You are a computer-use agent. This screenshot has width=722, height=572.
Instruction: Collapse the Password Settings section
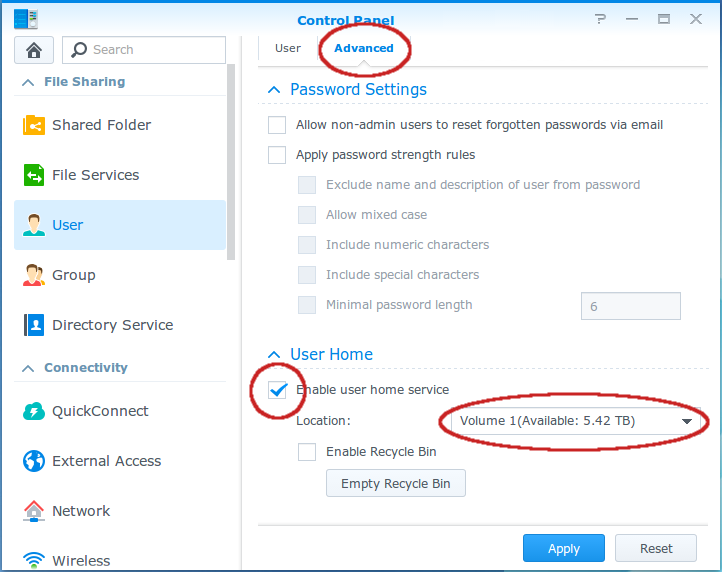(x=272, y=90)
